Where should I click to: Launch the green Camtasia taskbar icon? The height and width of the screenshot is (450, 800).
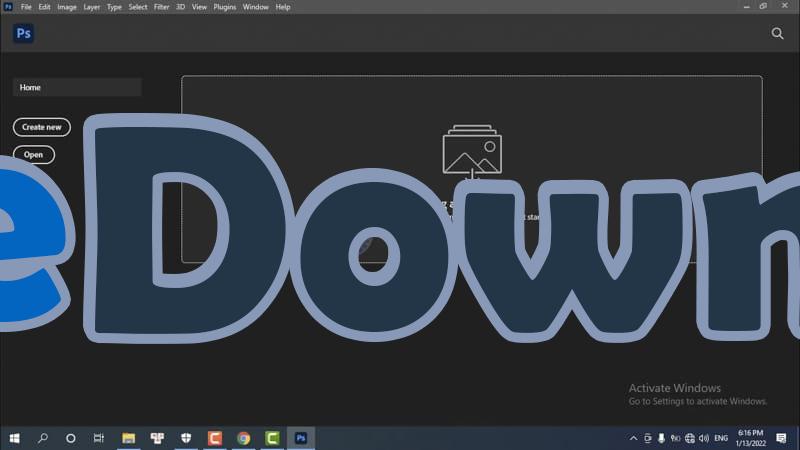pyautogui.click(x=272, y=438)
